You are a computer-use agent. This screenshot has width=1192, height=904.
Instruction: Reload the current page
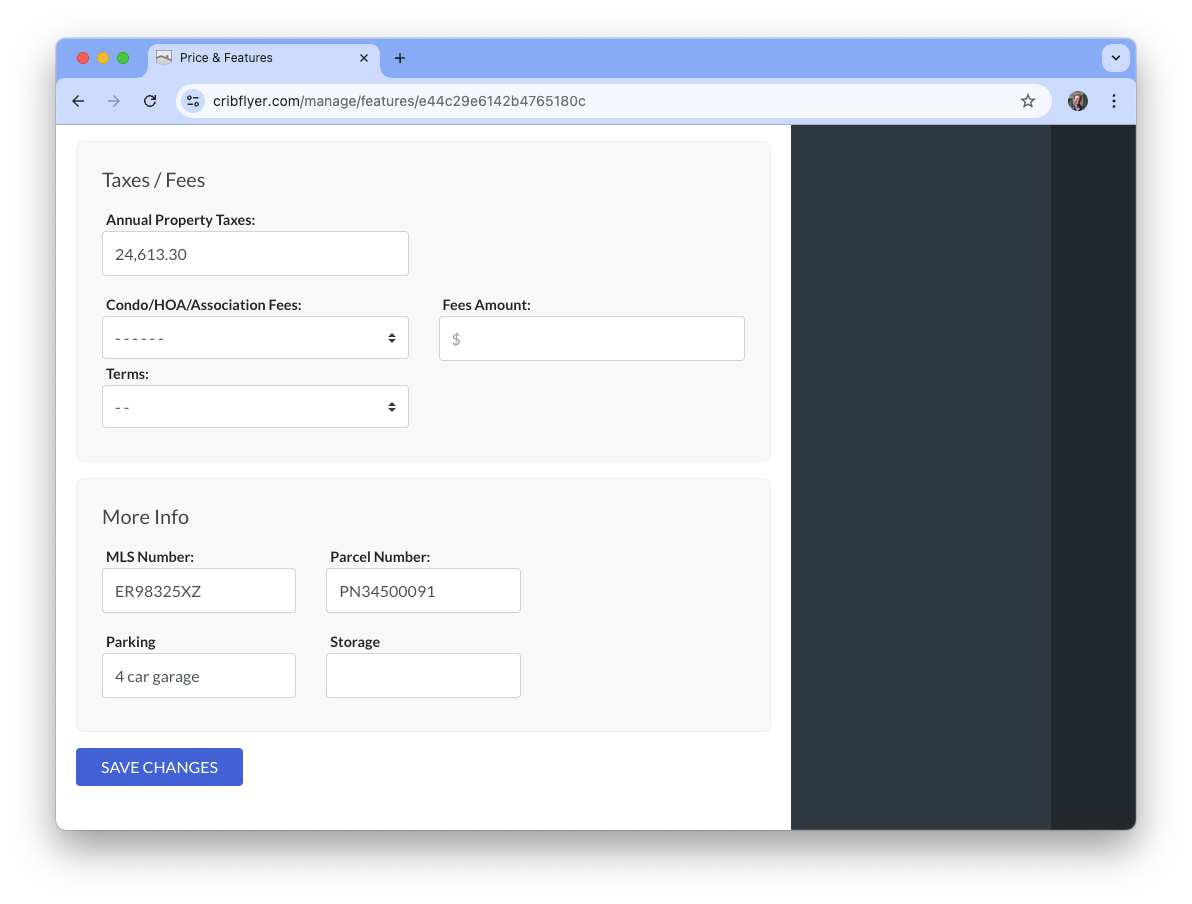(150, 101)
